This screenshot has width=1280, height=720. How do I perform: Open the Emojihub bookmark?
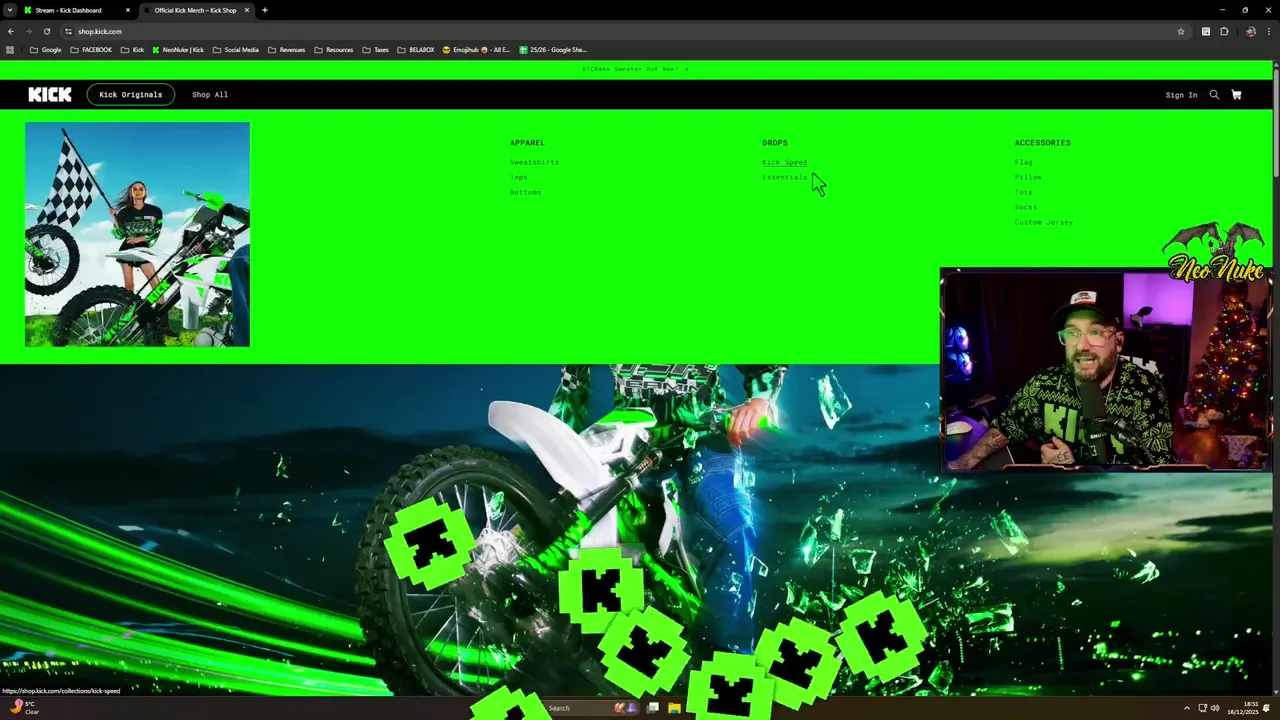(x=476, y=50)
